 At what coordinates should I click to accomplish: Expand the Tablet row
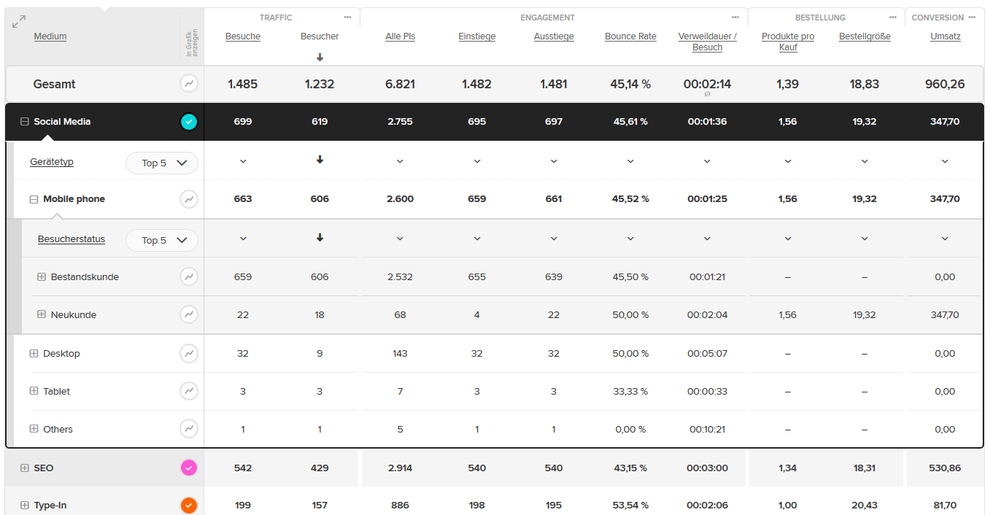click(x=34, y=391)
